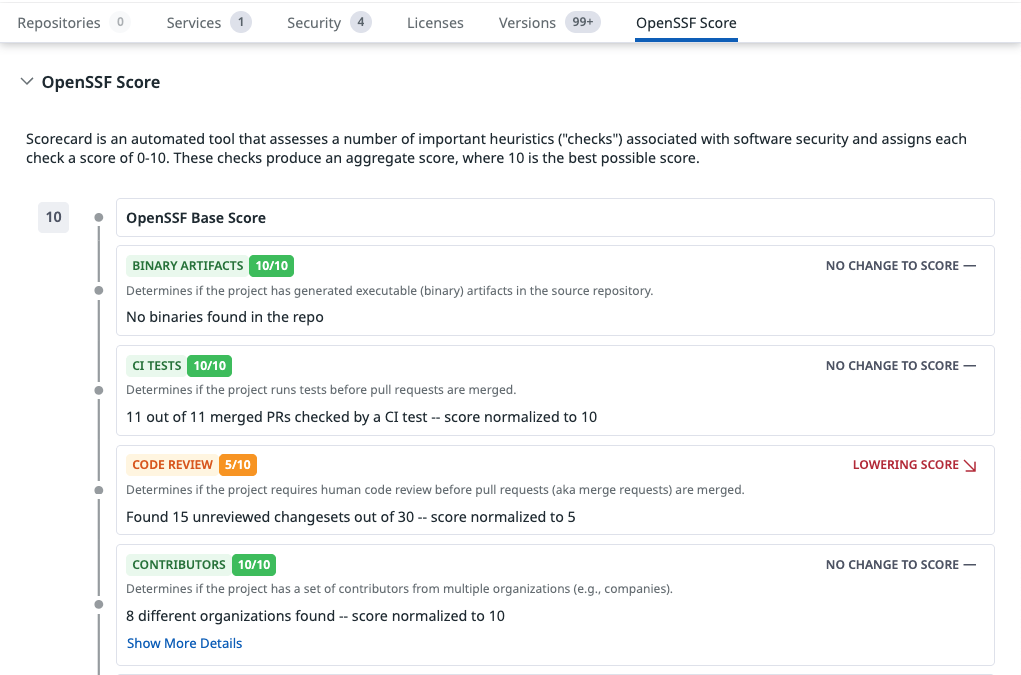1021x675 pixels.
Task: Click the Lowering Score arrow indicator
Action: pos(968,465)
